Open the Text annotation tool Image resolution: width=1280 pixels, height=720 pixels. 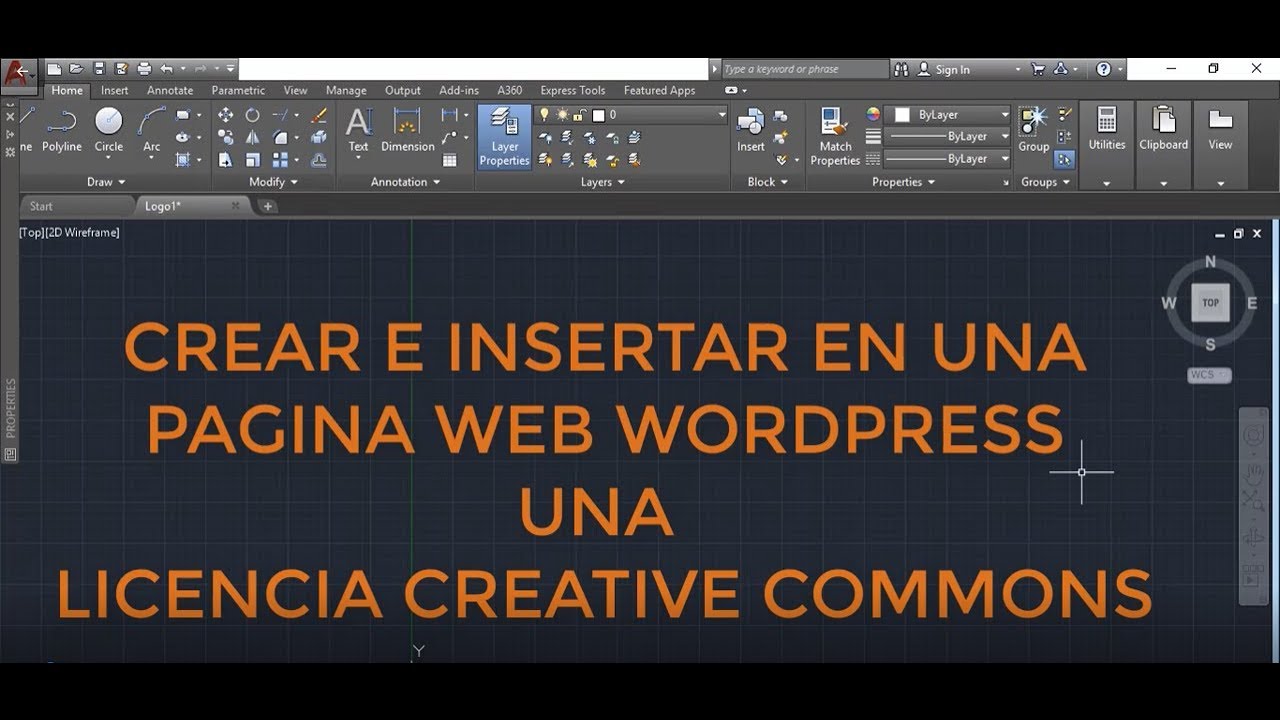pos(358,130)
